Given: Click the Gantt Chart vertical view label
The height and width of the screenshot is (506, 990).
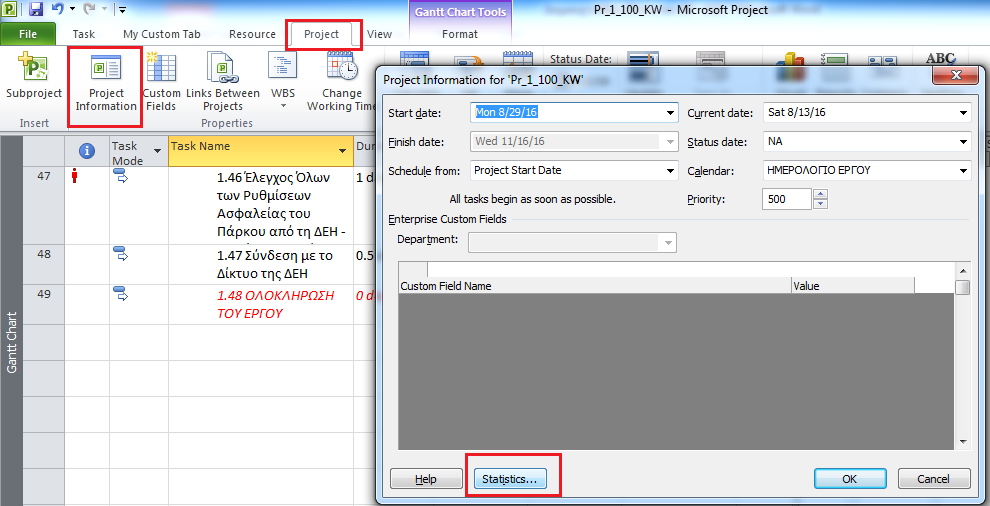Looking at the screenshot, I should pyautogui.click(x=12, y=342).
